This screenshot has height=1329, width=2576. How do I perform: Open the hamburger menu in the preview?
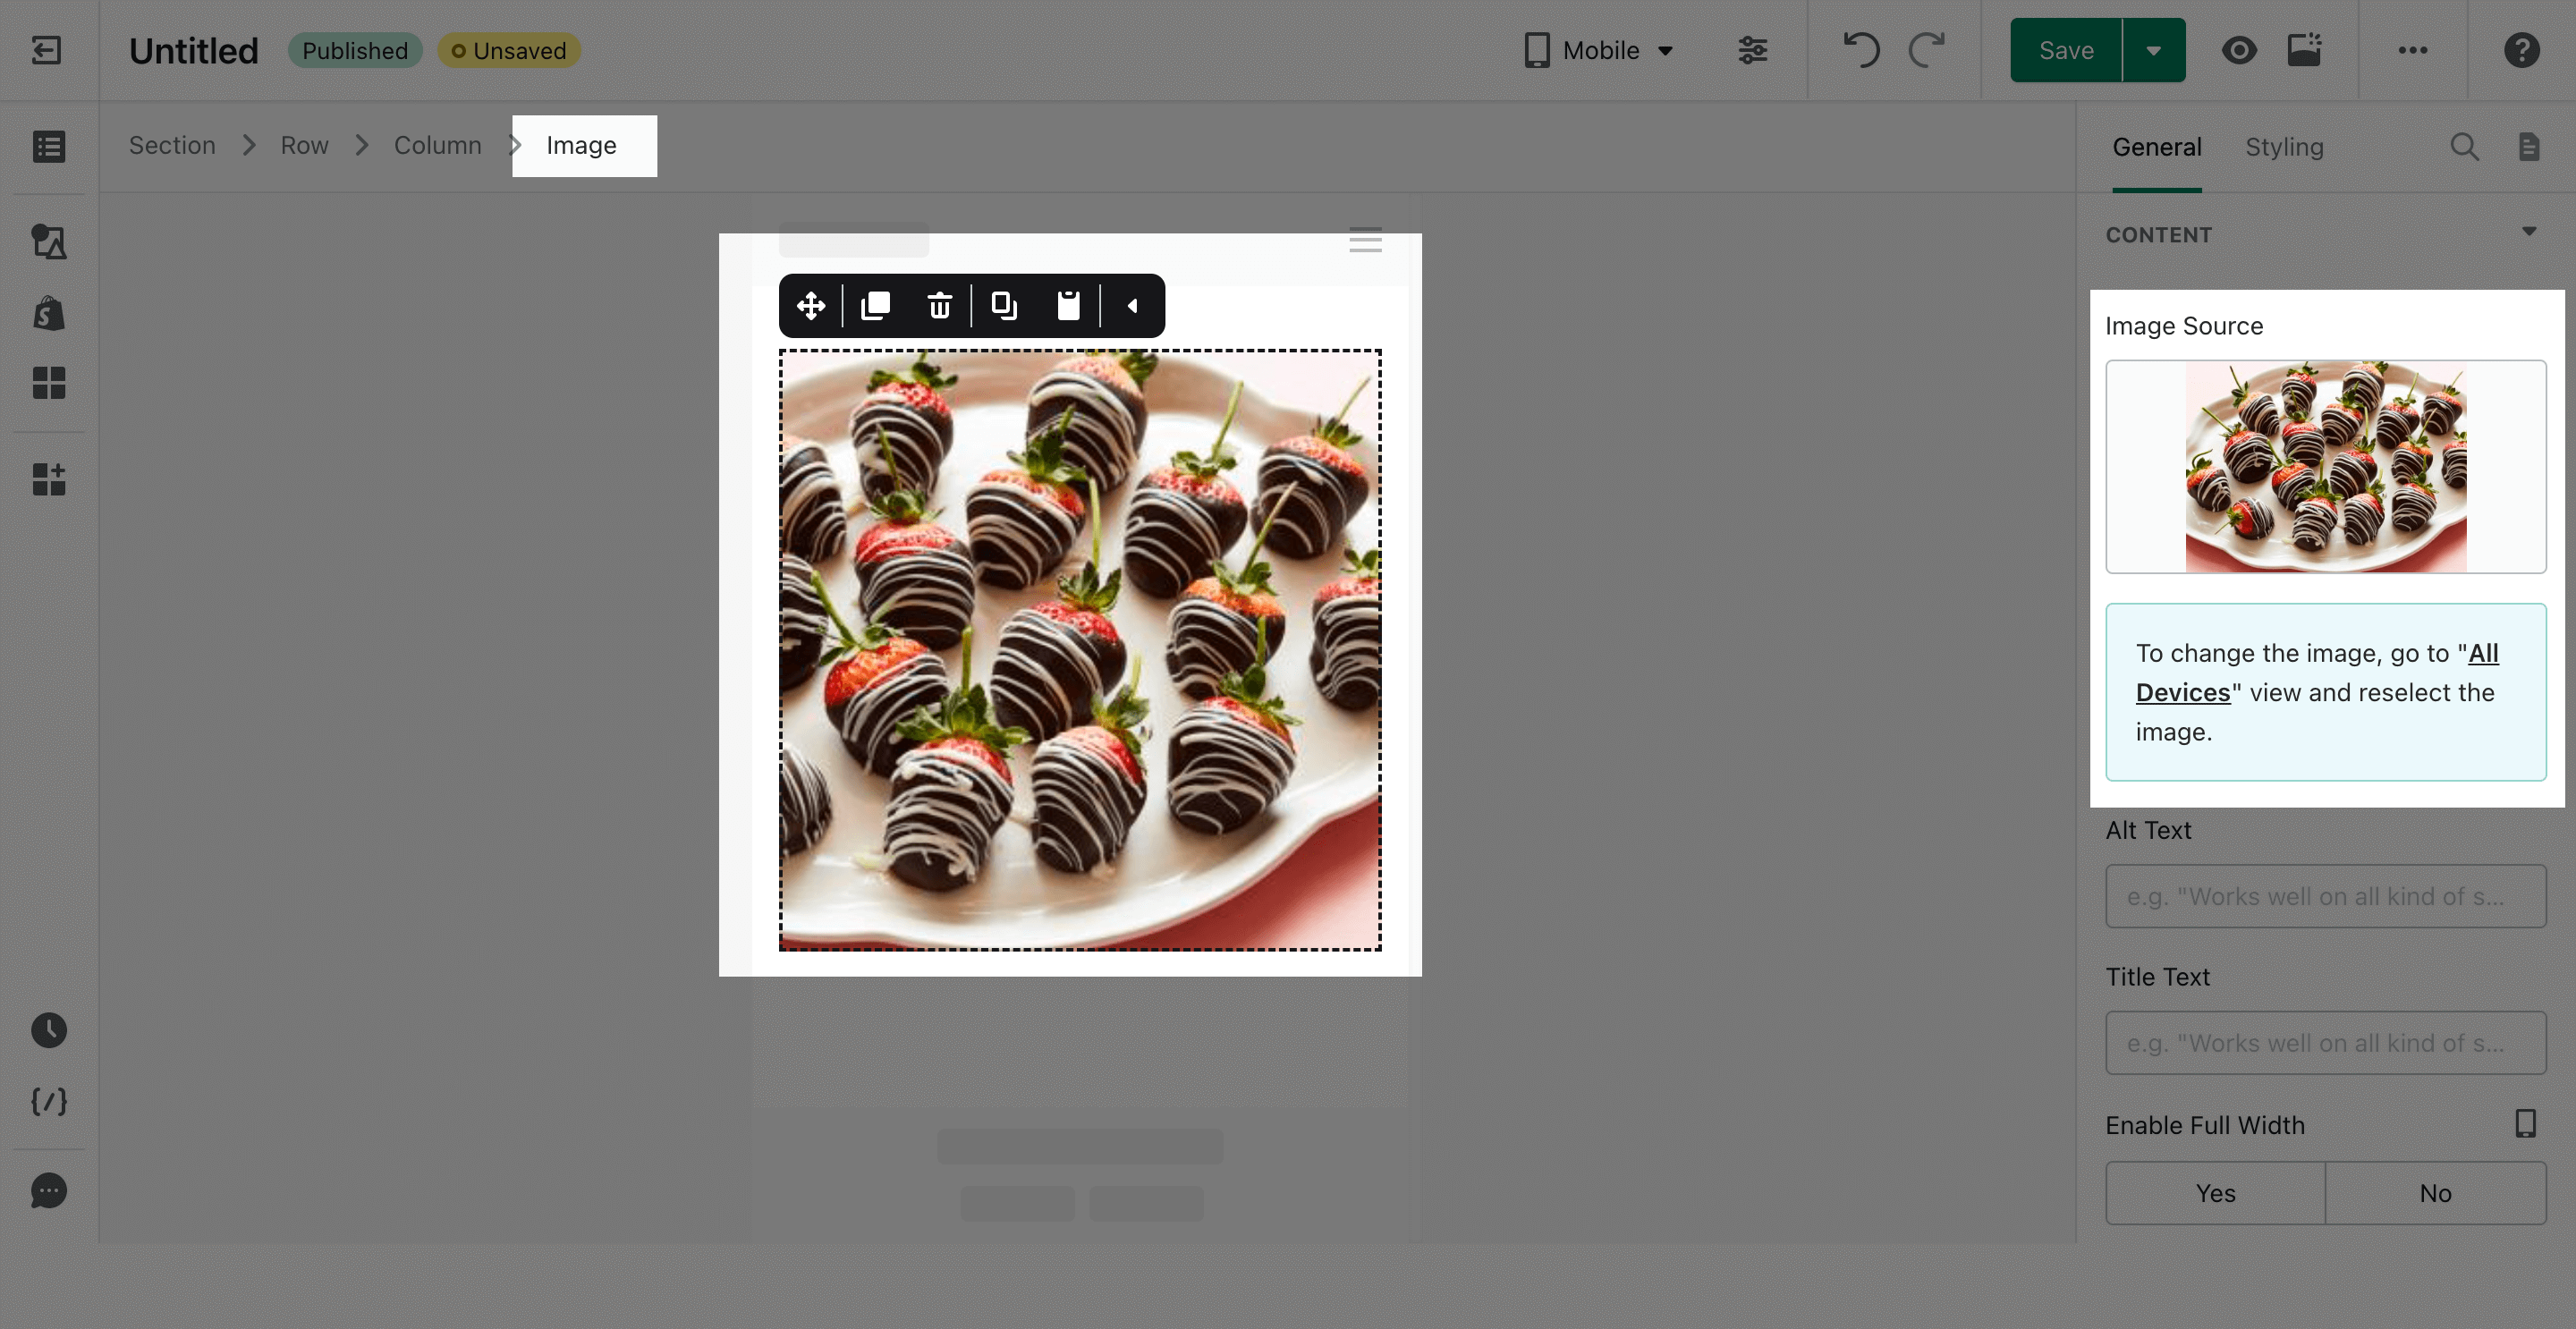coord(1365,240)
